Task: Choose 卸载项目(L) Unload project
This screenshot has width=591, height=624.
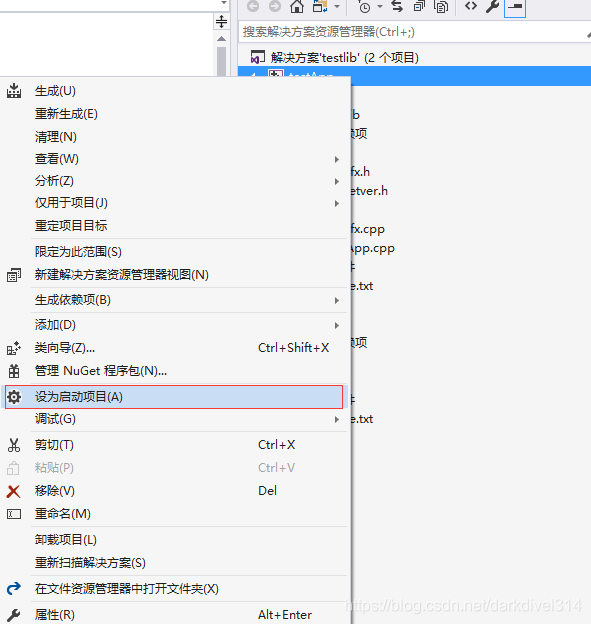Action: [x=175, y=540]
